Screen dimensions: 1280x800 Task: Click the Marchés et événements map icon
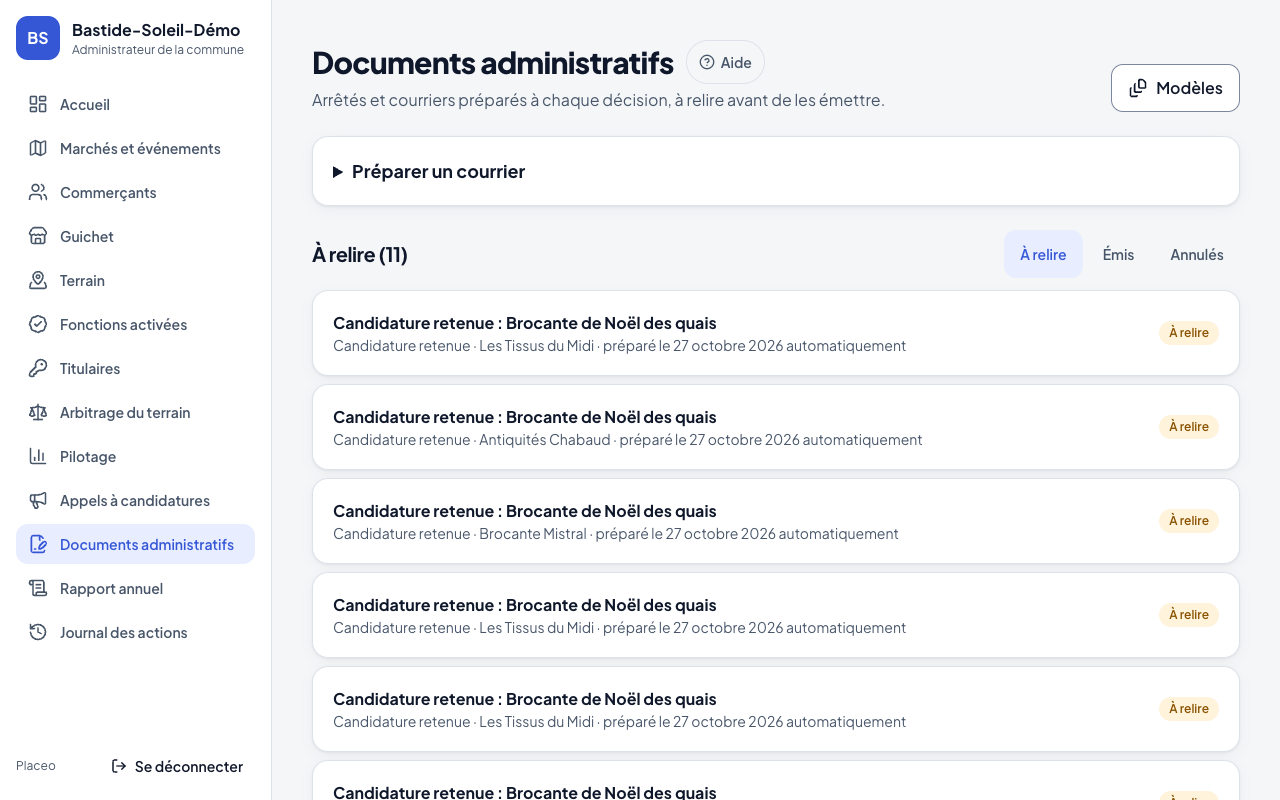click(38, 148)
